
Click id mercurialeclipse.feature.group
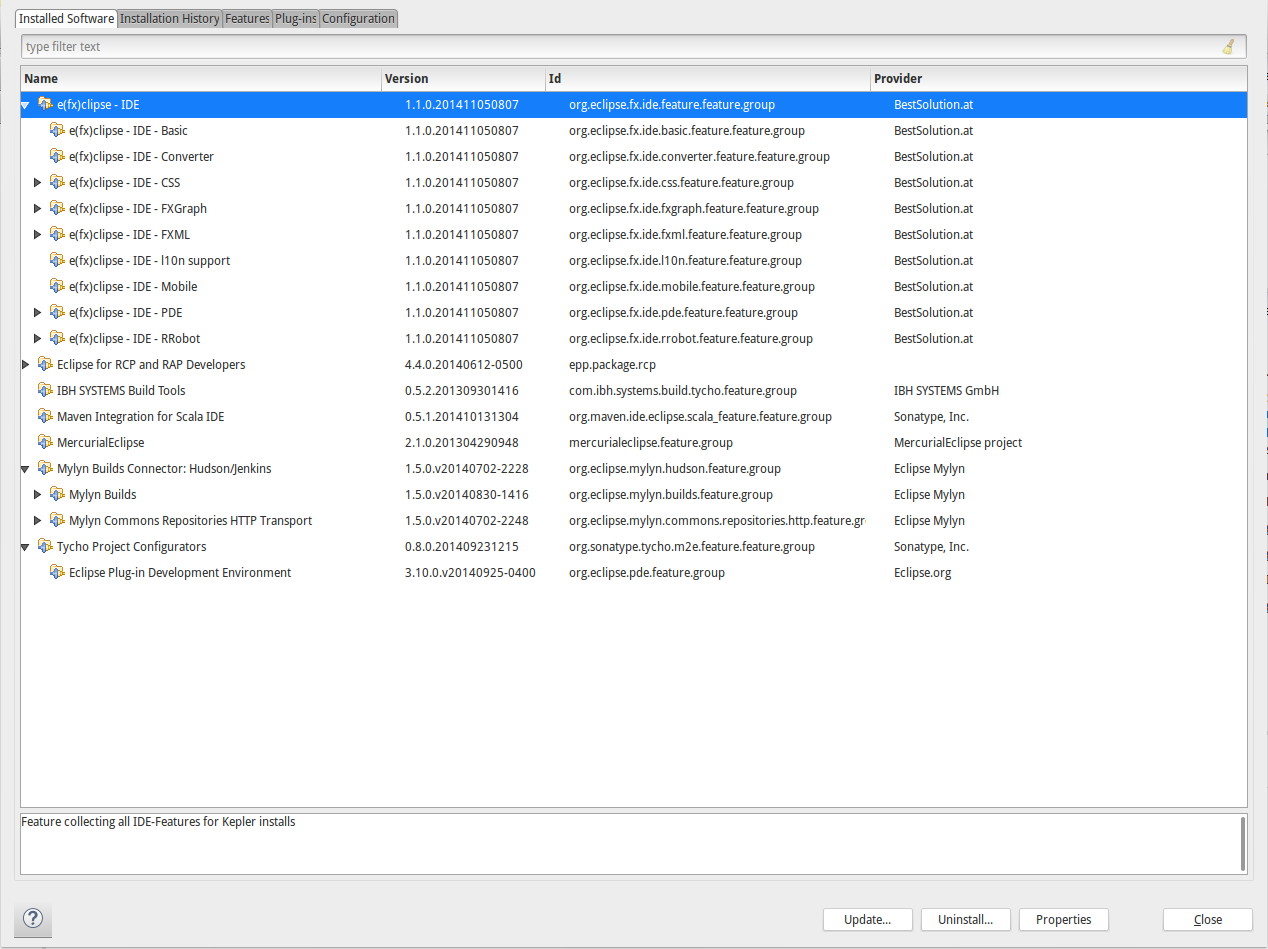coord(651,442)
